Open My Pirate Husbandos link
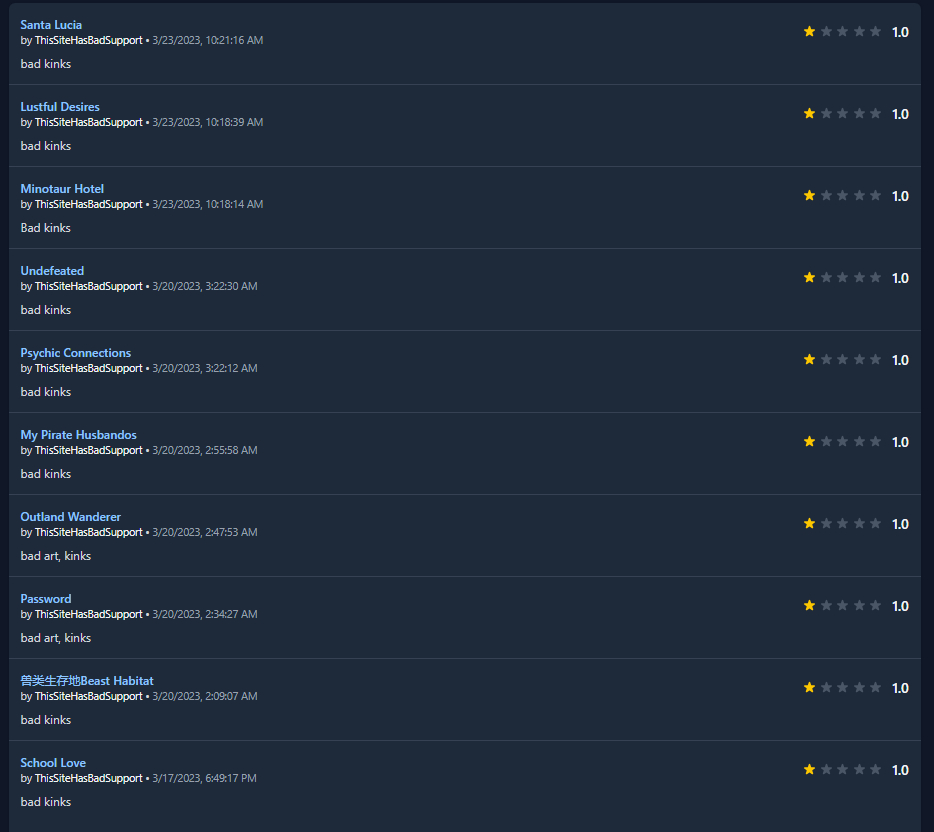Screen dimensions: 934x832 (79, 435)
